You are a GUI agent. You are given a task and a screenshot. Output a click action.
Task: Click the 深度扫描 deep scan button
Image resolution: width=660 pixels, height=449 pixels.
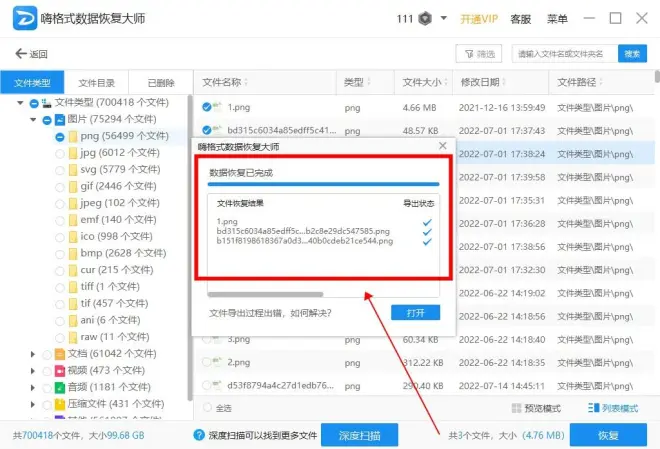(359, 435)
